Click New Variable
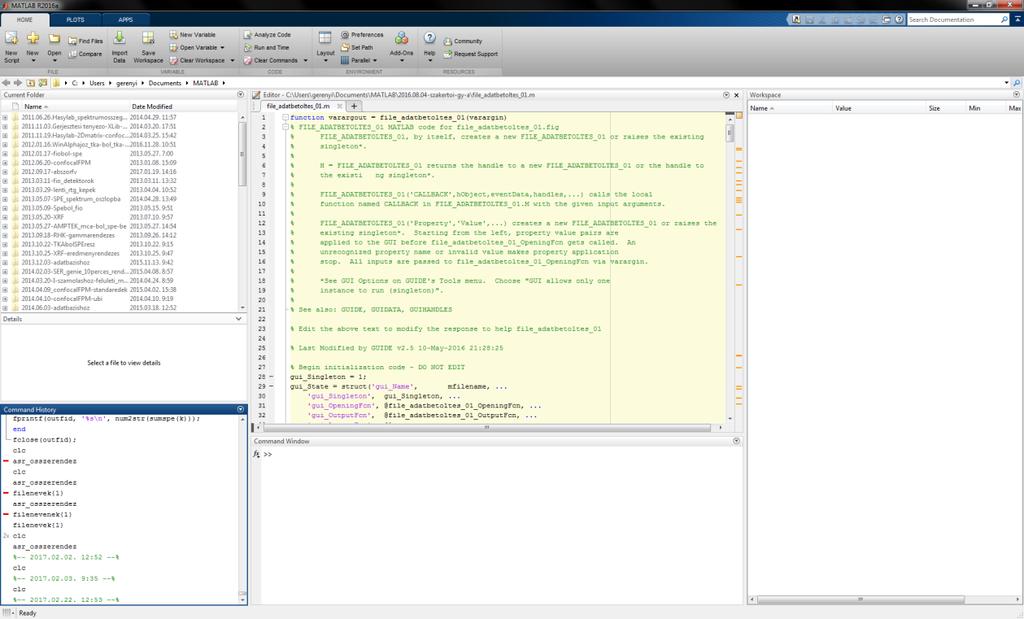The height and width of the screenshot is (619, 1024). point(193,35)
